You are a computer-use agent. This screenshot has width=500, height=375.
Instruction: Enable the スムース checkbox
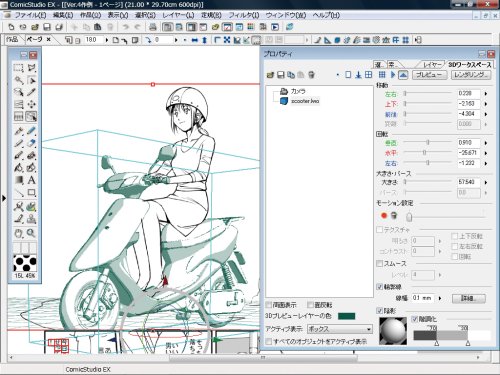[379, 263]
